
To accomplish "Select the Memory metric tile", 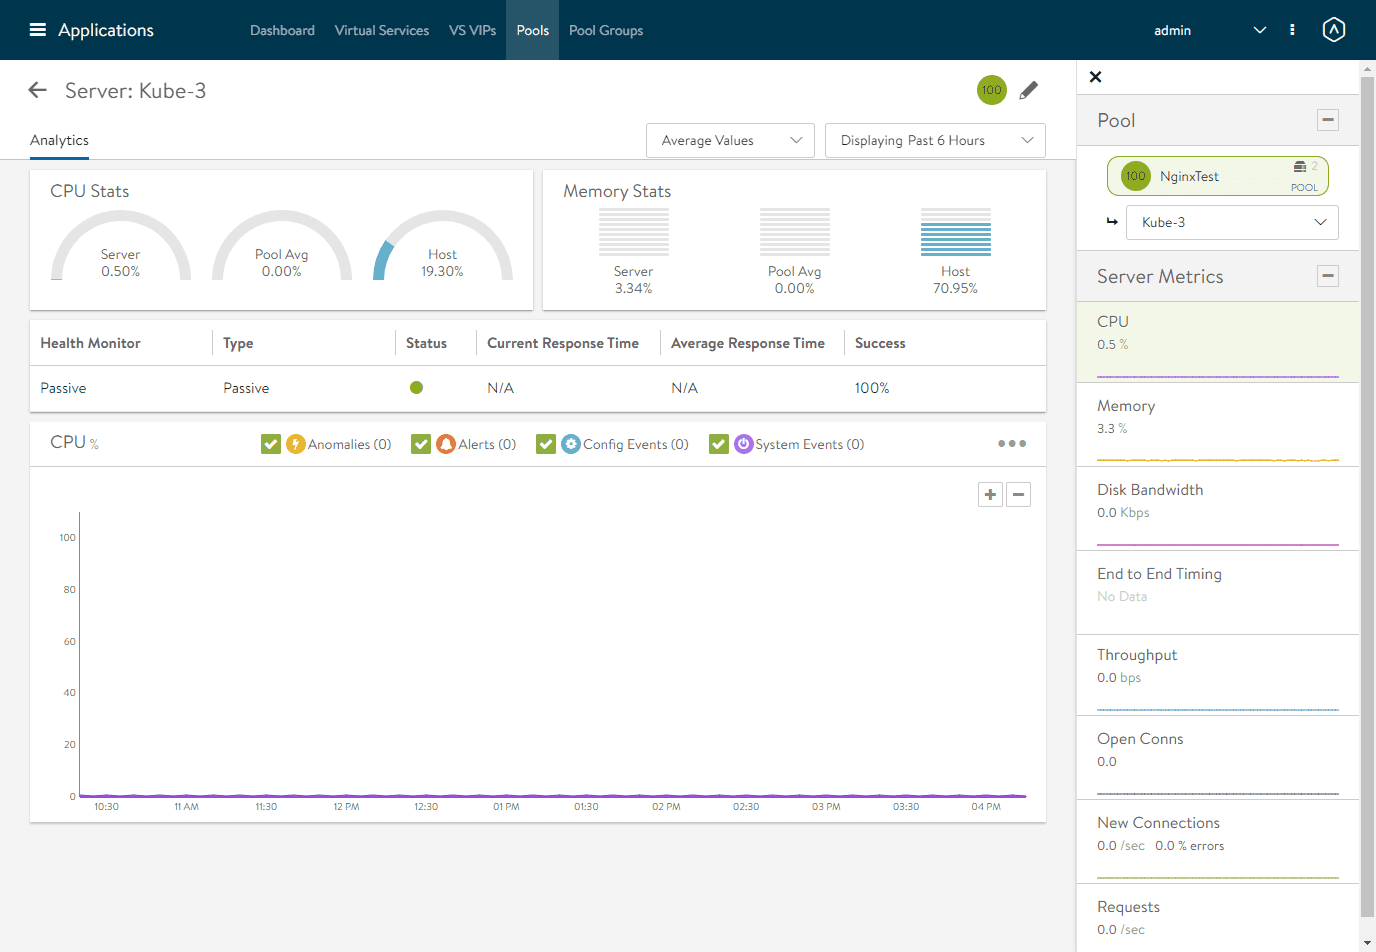I will click(x=1217, y=425).
